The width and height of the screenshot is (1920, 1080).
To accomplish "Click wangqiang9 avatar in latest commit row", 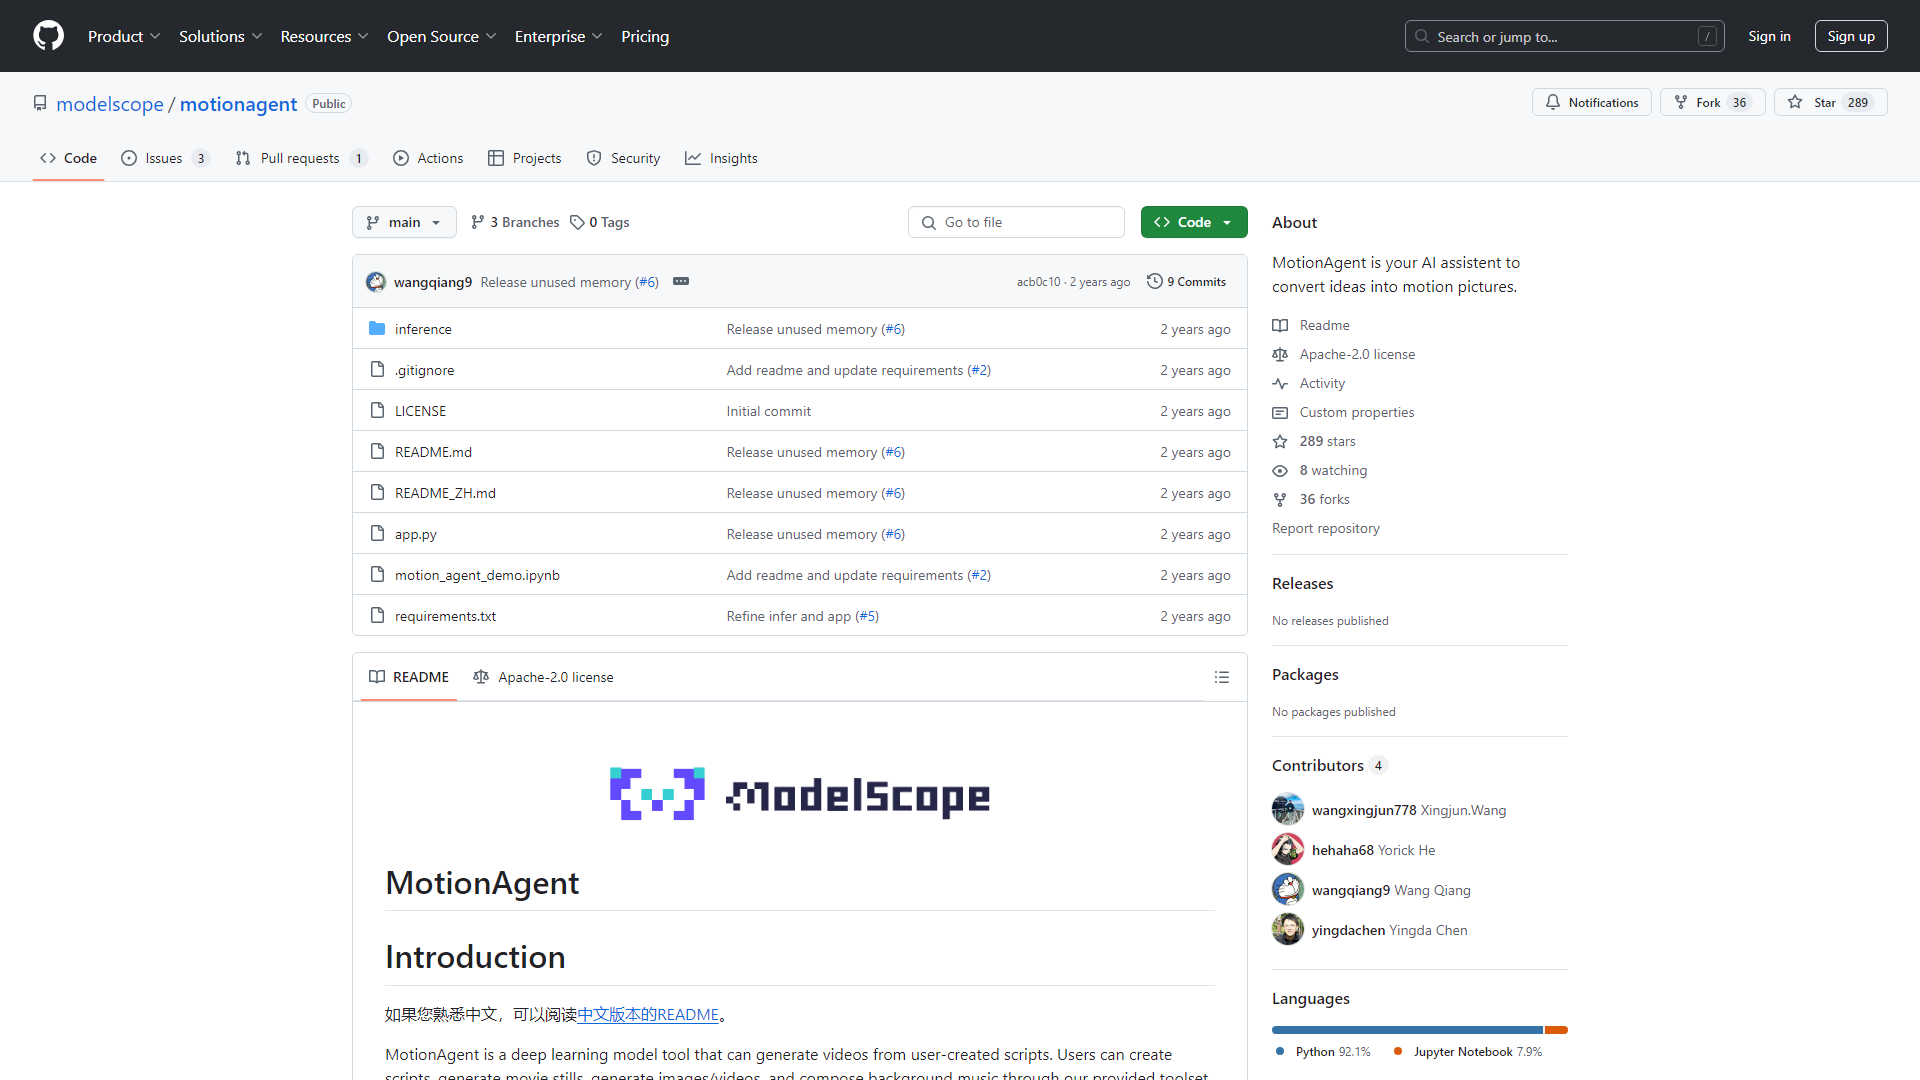I will 376,282.
